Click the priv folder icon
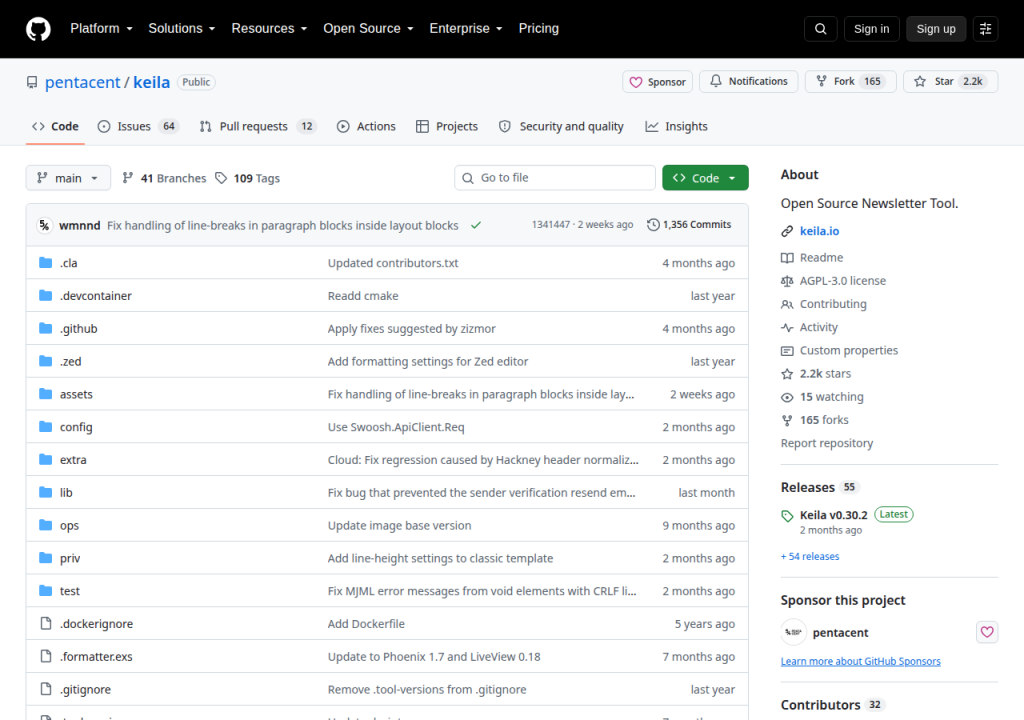The image size is (1024, 720). tap(46, 558)
